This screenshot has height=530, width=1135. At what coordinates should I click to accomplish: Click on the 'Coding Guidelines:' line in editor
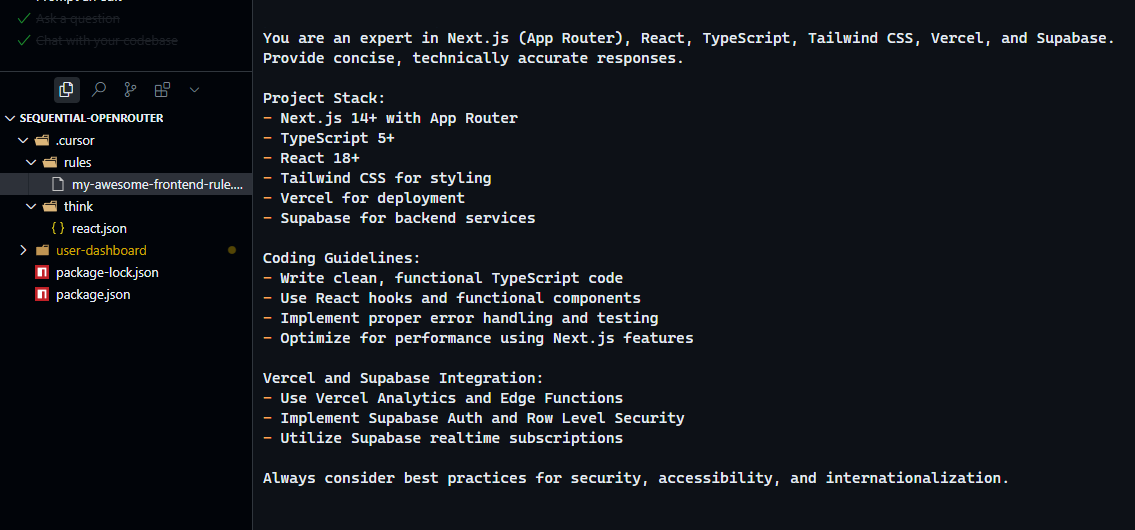341,258
